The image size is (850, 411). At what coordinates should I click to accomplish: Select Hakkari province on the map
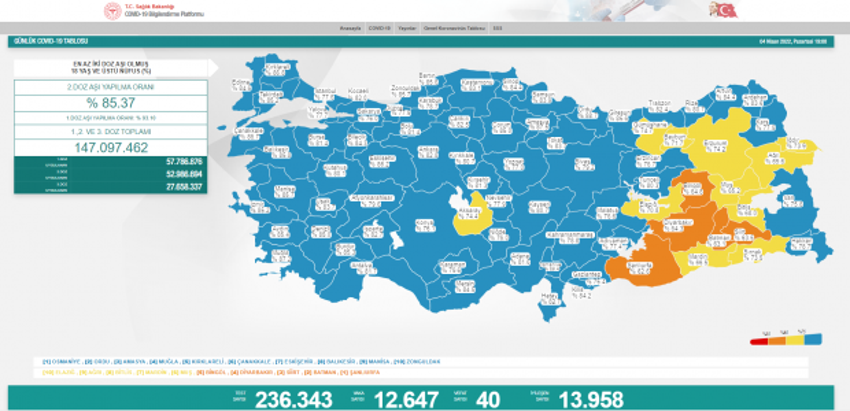coord(803,243)
